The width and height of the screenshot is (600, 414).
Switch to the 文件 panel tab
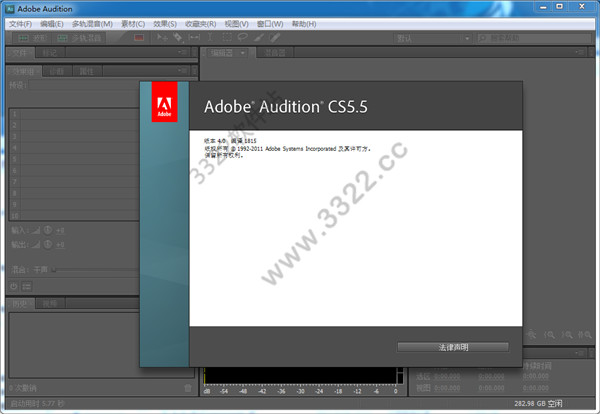(20, 53)
